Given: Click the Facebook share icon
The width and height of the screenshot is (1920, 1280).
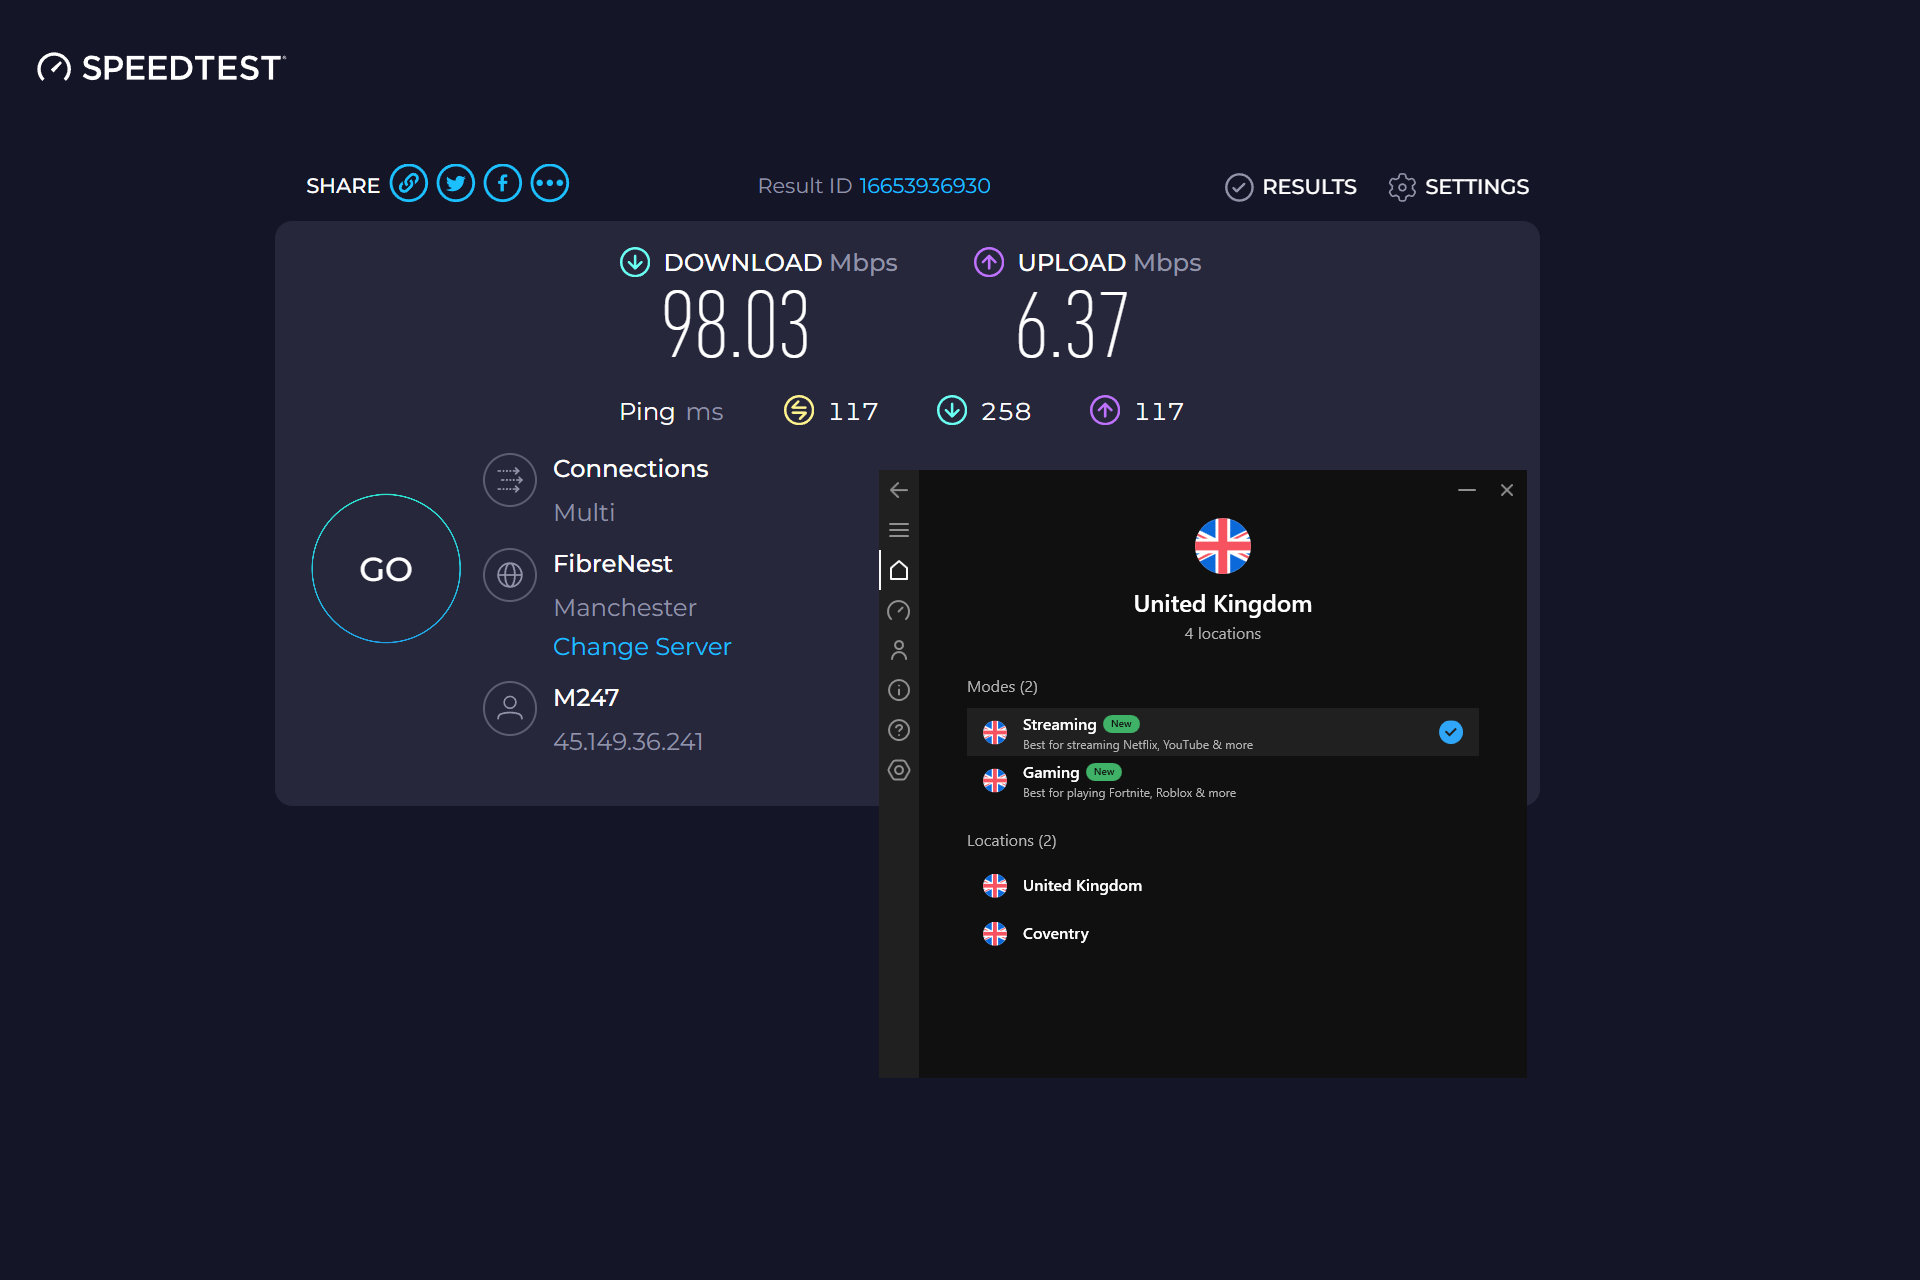Looking at the screenshot, I should tap(501, 184).
